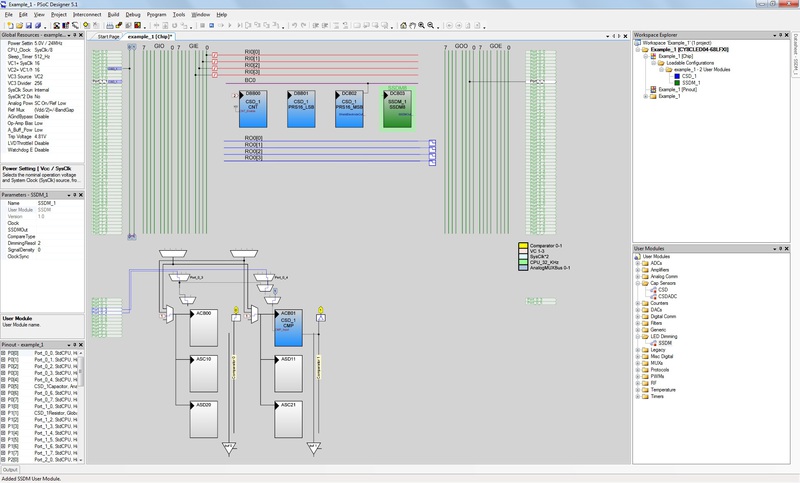Viewport: 800px width, 483px height.
Task: Click the yellow Comparator 0-1 legend swatch
Action: point(523,246)
